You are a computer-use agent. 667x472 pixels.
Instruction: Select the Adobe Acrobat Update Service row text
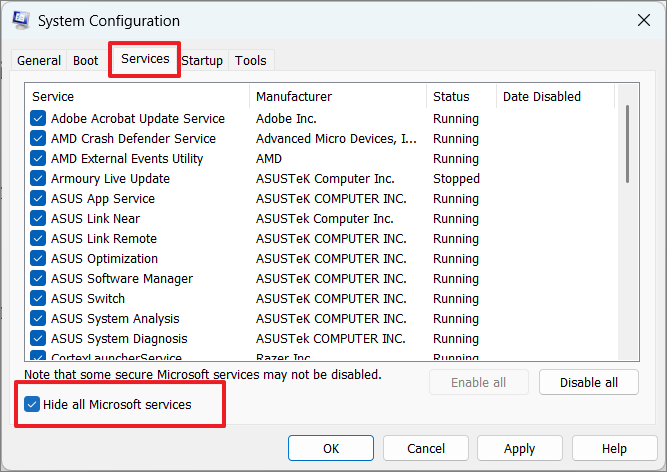138,119
